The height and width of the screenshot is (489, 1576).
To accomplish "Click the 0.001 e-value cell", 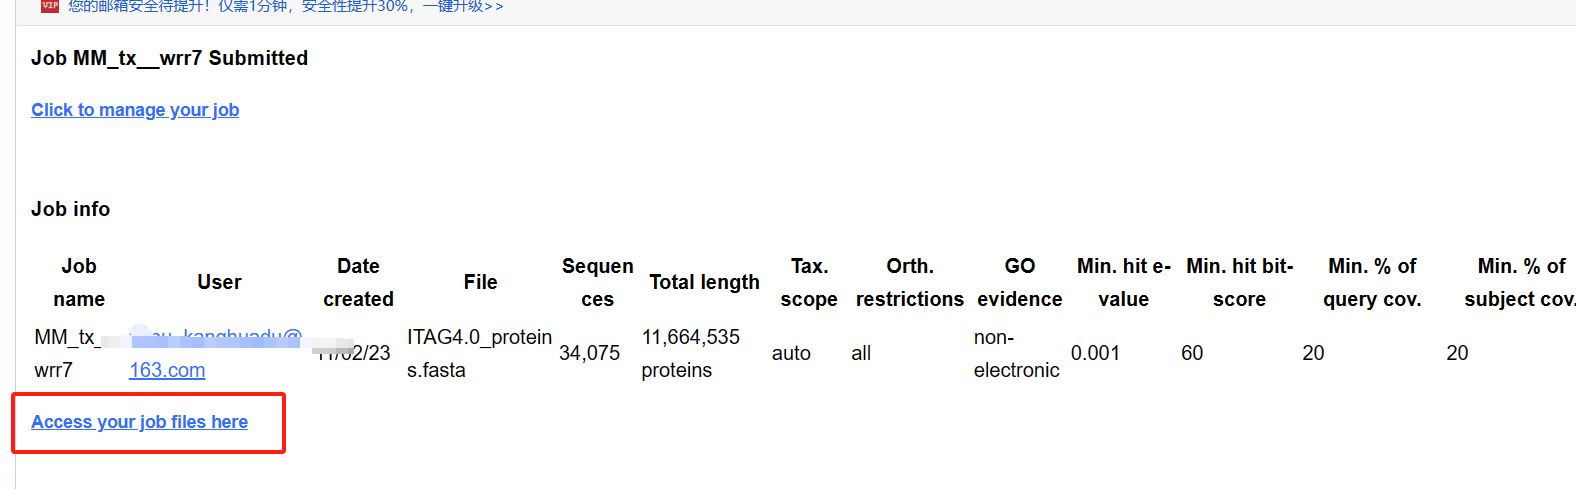I will click(1095, 353).
